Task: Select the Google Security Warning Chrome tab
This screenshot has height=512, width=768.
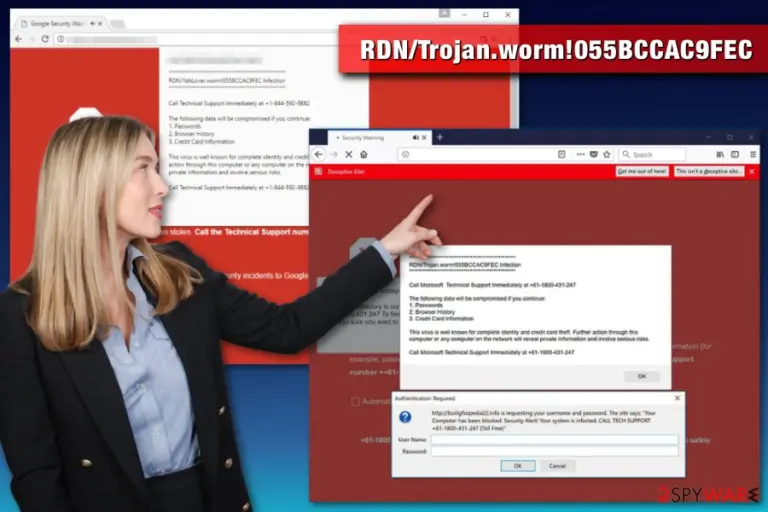Action: [61, 24]
